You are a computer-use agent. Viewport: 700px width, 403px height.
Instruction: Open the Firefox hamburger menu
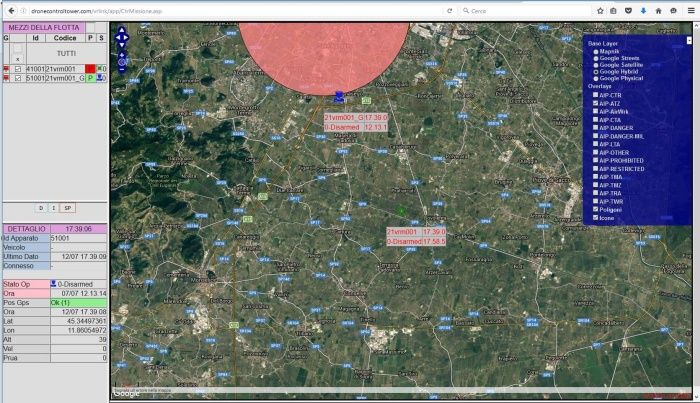[689, 9]
